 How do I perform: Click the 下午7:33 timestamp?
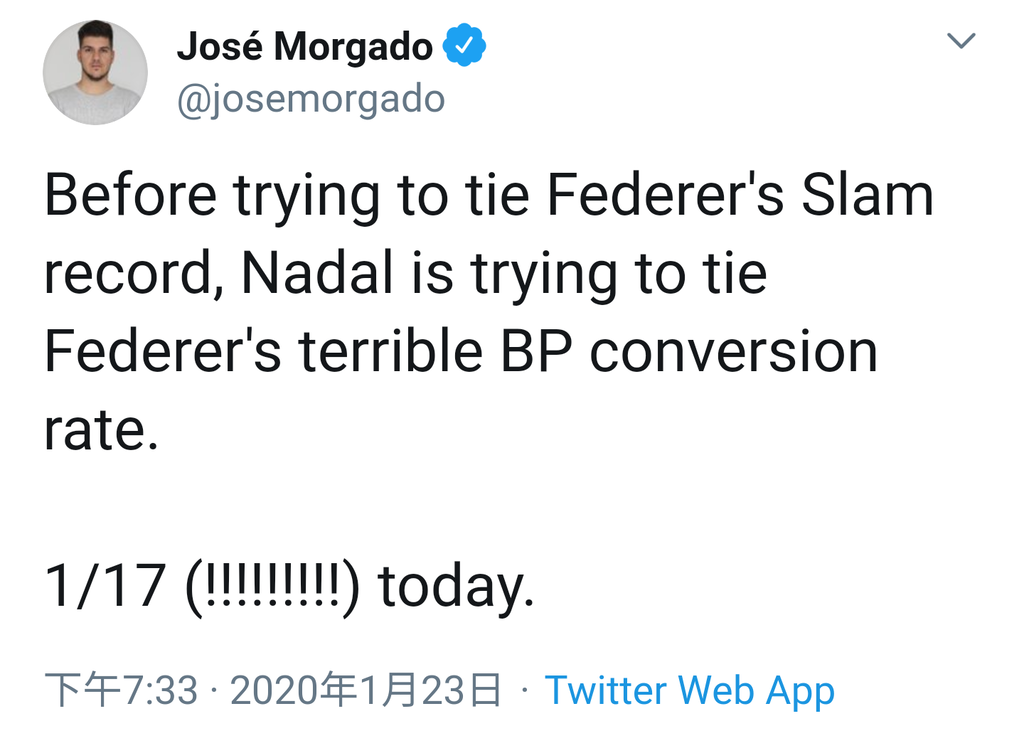click(121, 690)
